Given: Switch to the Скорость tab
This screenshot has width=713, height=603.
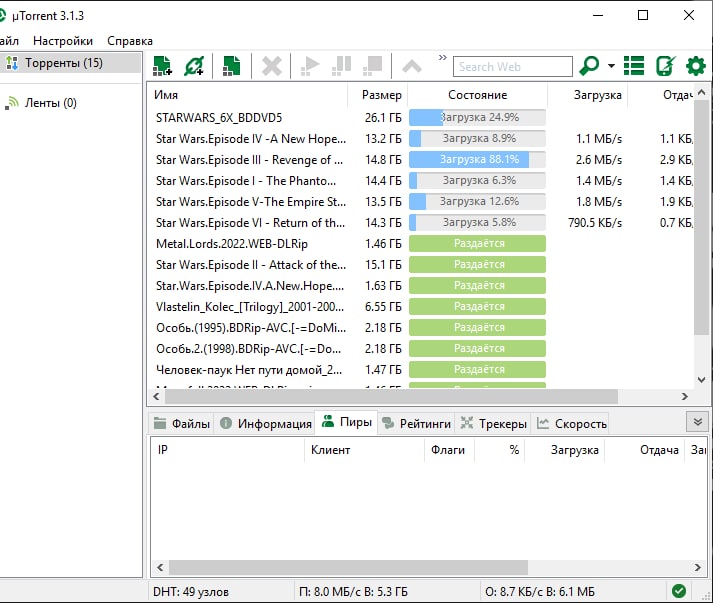Looking at the screenshot, I should (572, 424).
